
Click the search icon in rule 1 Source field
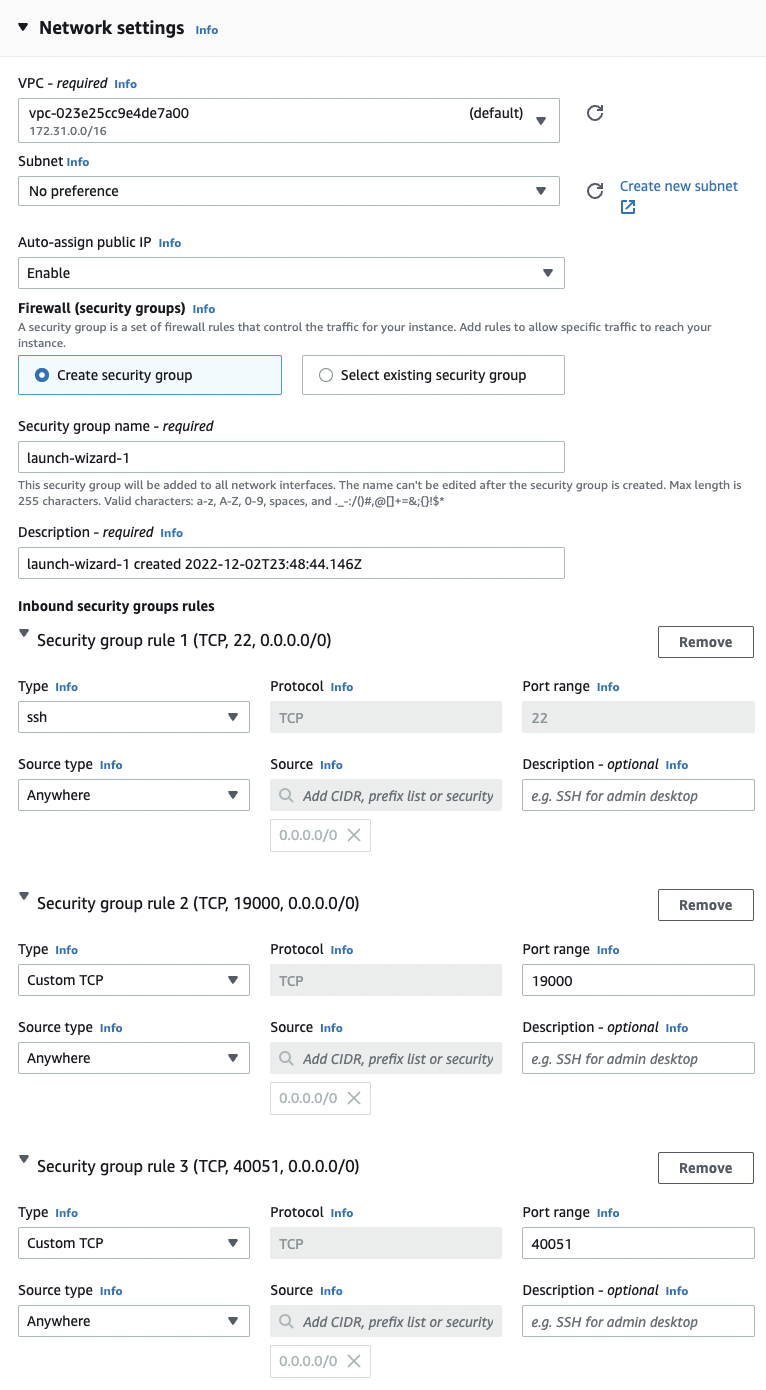point(286,796)
